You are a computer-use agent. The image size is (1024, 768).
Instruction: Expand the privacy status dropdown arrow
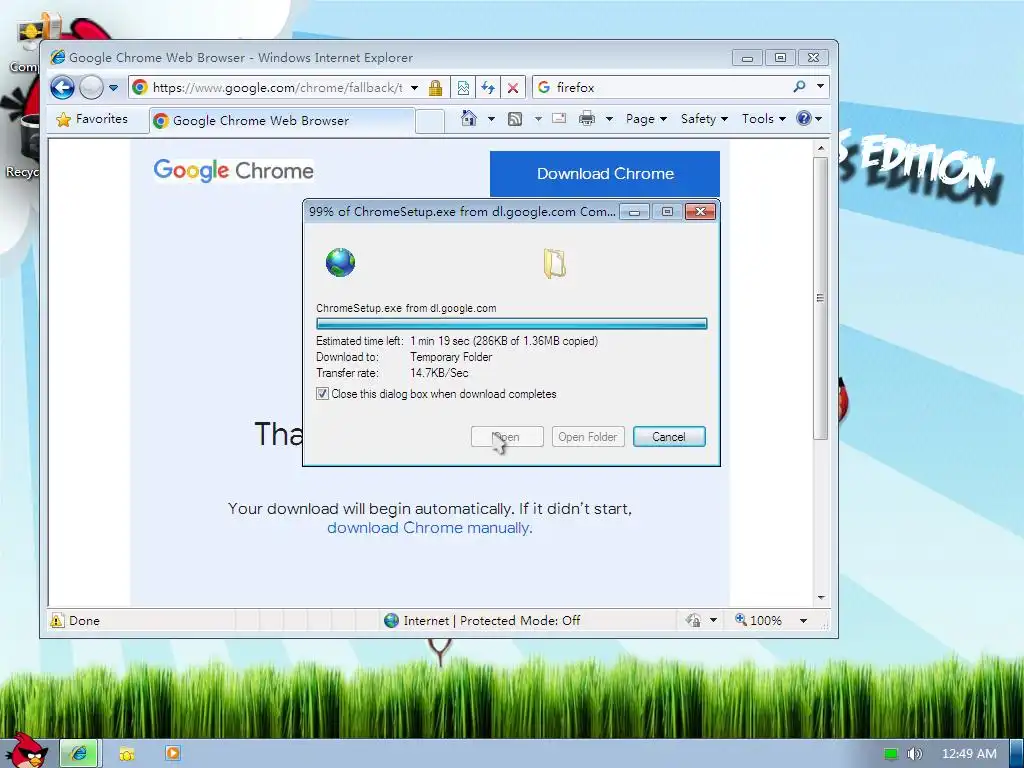pos(713,620)
